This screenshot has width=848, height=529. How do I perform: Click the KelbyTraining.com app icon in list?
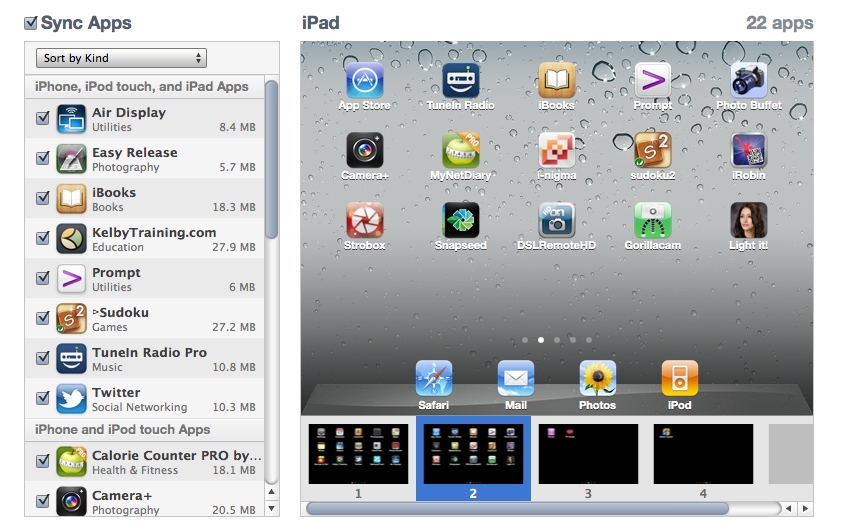click(x=71, y=239)
